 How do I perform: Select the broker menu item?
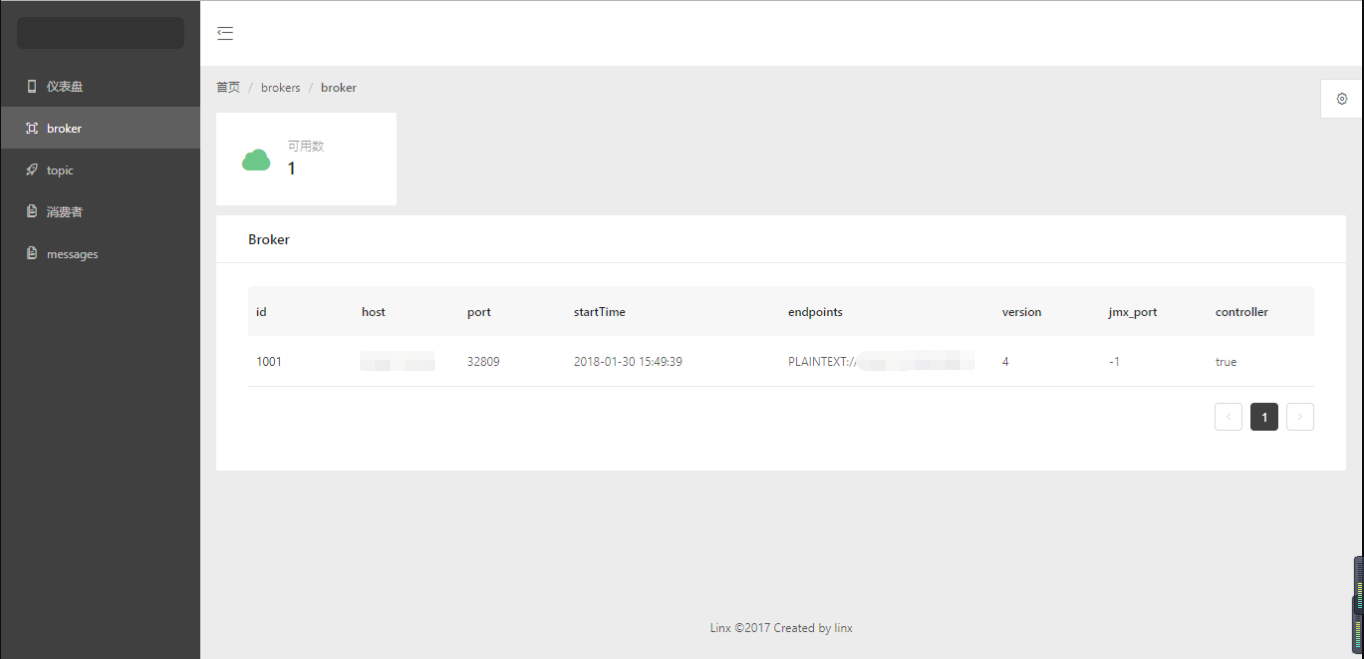click(100, 128)
